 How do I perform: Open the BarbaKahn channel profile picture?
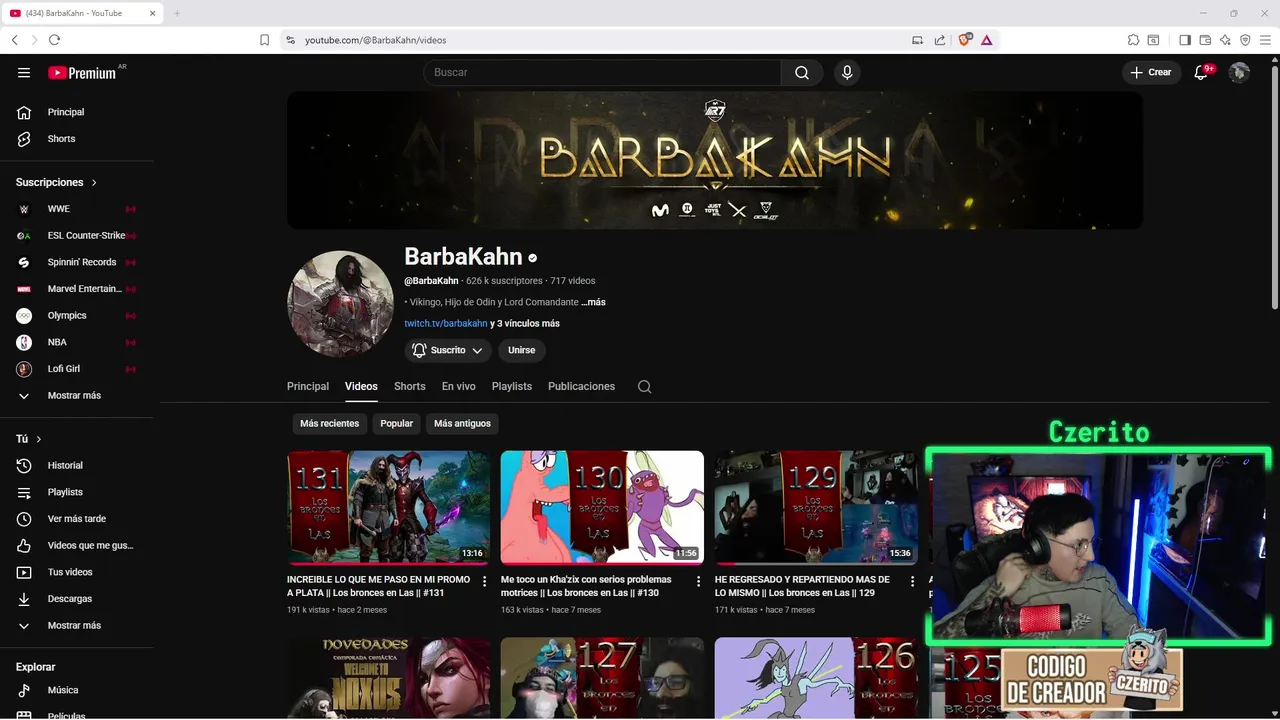pyautogui.click(x=340, y=304)
